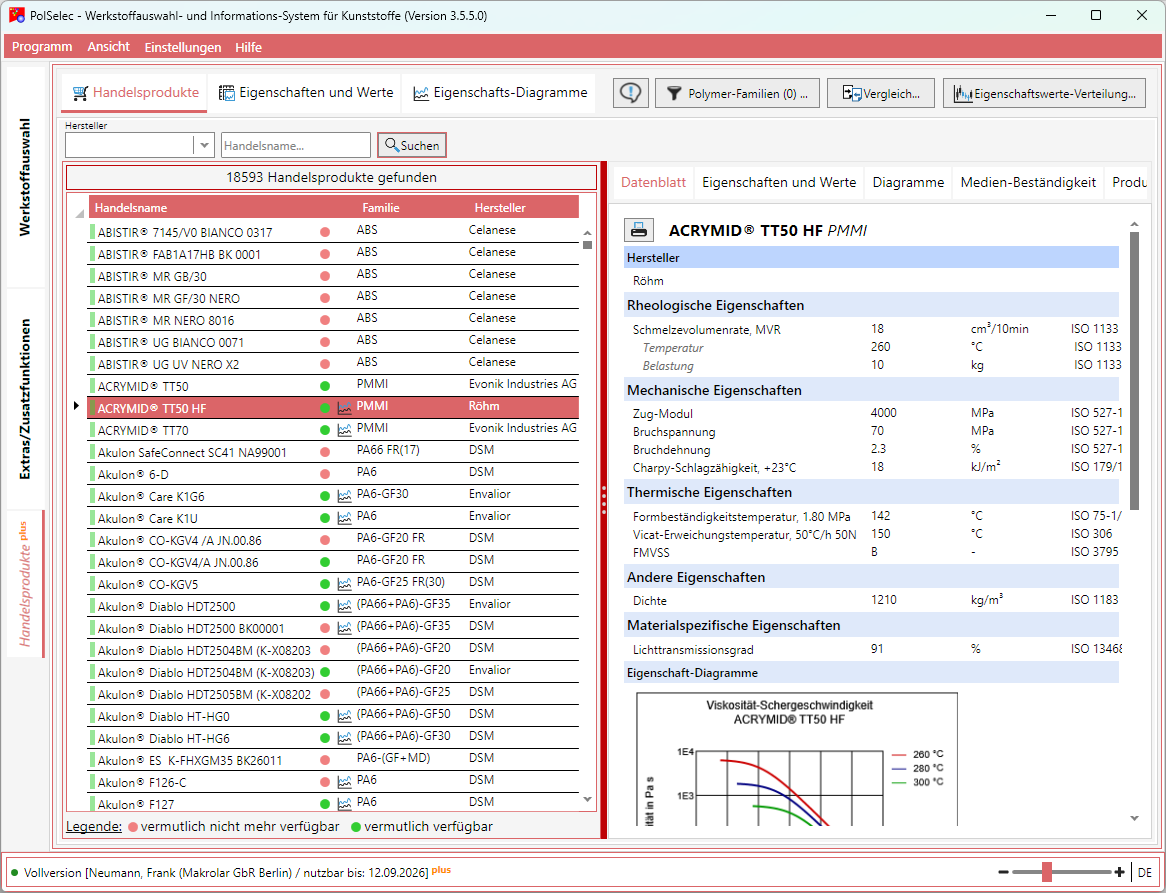Click the zoom plus icon in status bar

point(1119,872)
